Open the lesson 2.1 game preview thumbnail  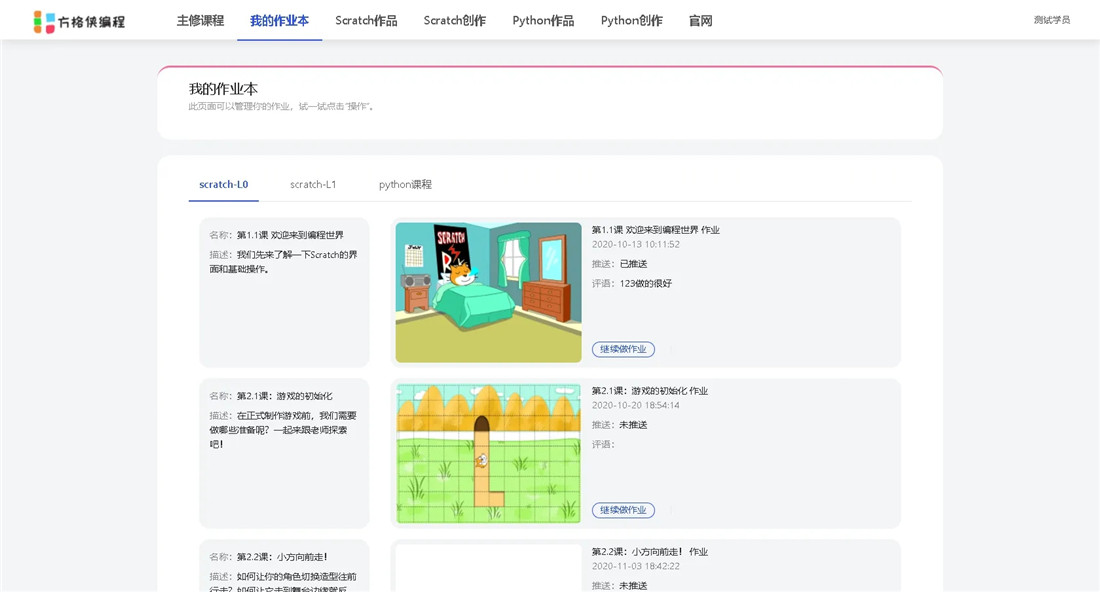(x=487, y=452)
